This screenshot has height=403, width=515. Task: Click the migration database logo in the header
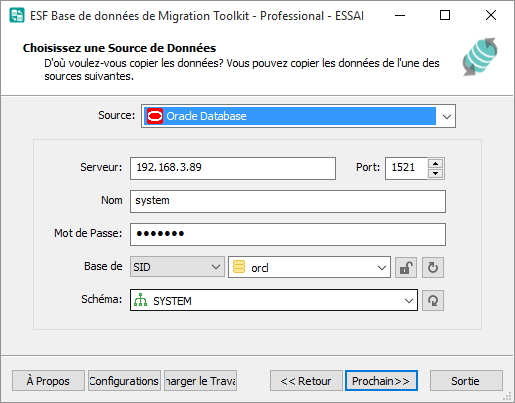click(x=480, y=57)
